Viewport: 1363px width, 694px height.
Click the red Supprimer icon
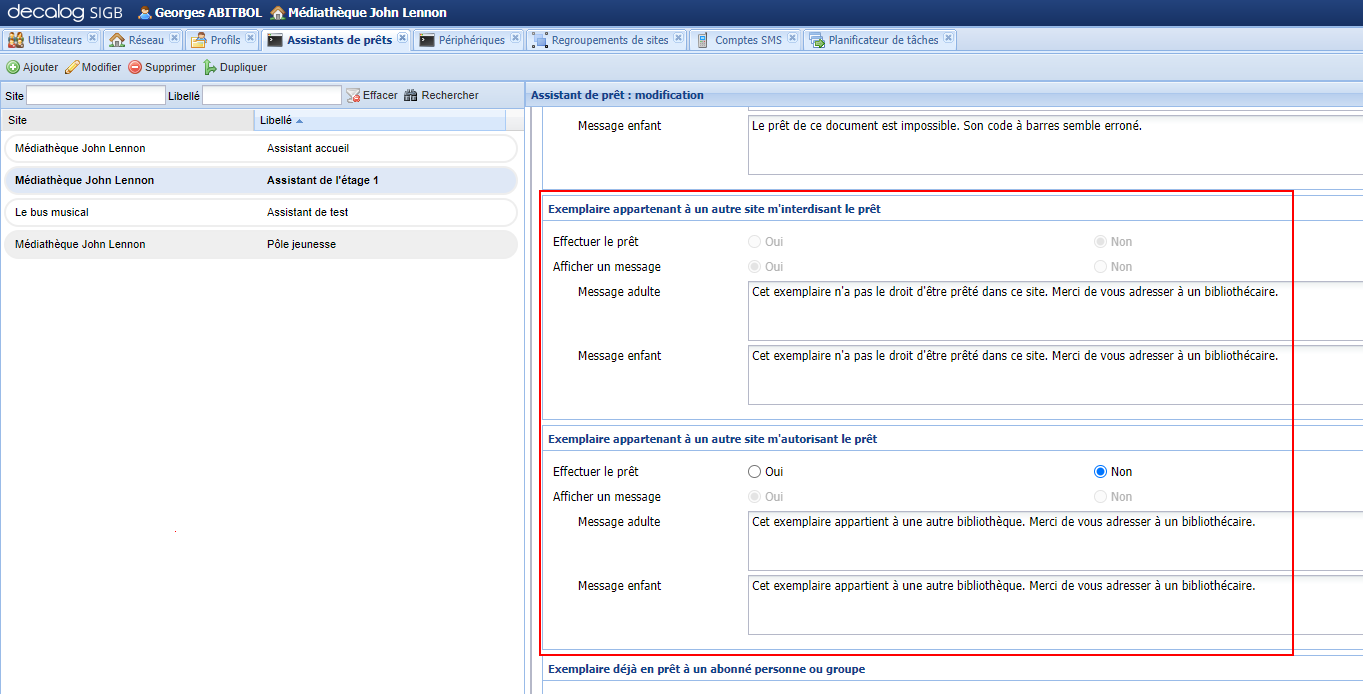[135, 68]
